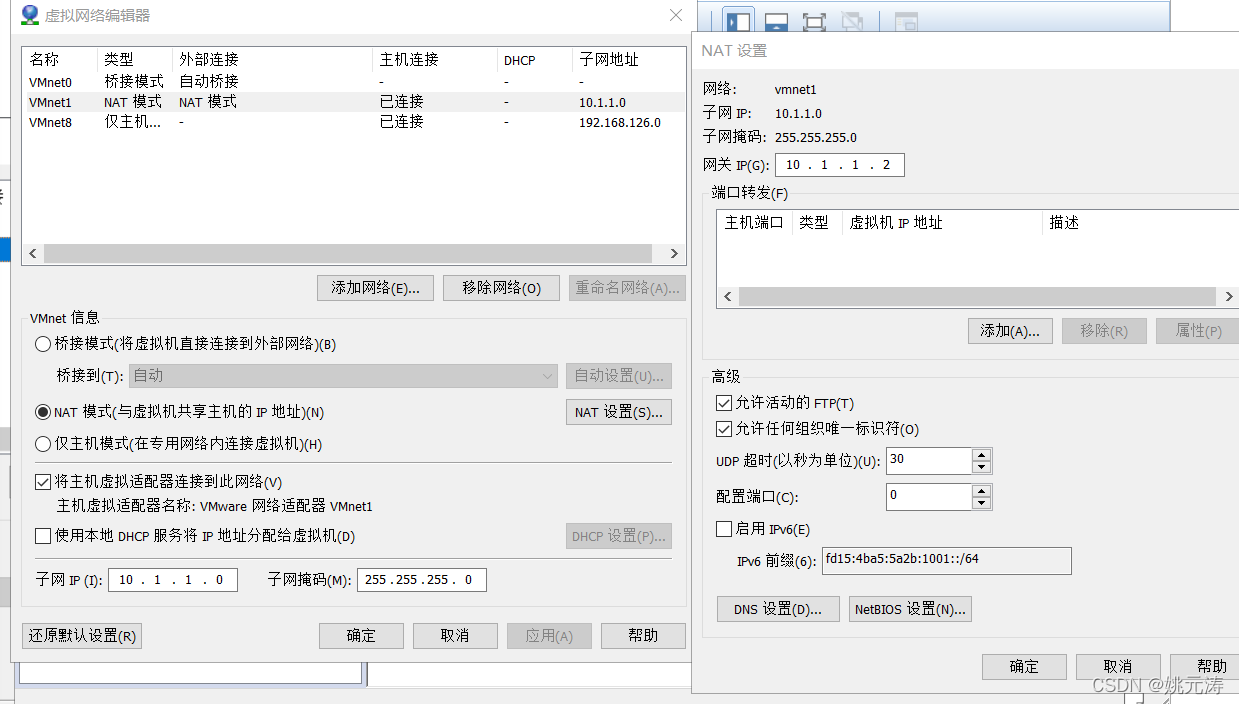Toggle the thumbnail bar view icon
Screen dimensions: 1239x704
[x=776, y=22]
